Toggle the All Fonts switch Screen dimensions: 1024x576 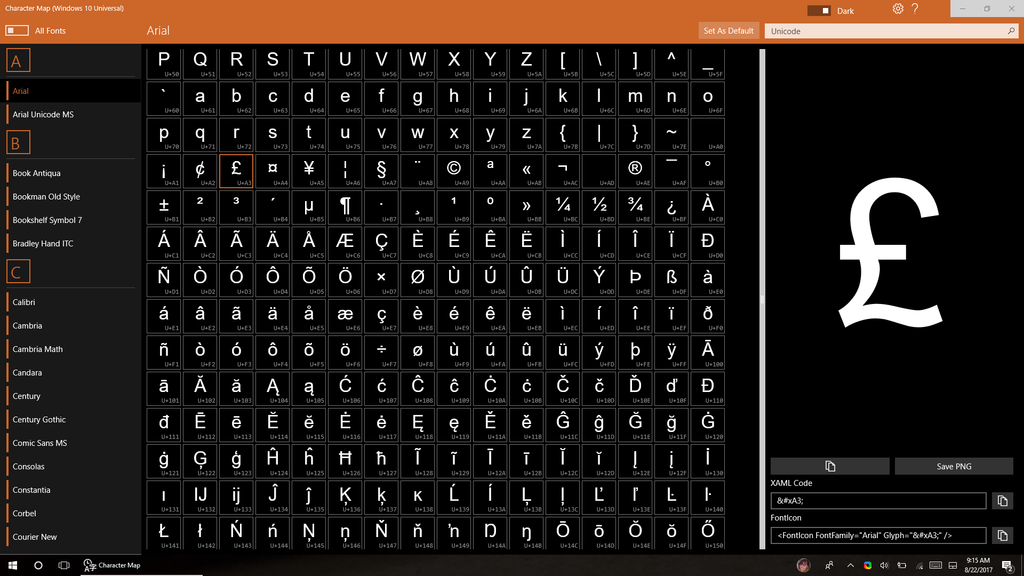15,30
